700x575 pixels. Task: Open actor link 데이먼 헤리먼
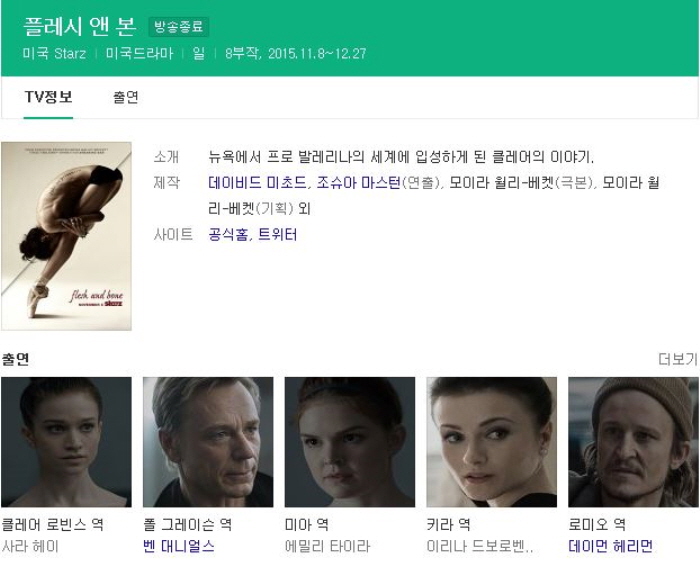tap(611, 546)
